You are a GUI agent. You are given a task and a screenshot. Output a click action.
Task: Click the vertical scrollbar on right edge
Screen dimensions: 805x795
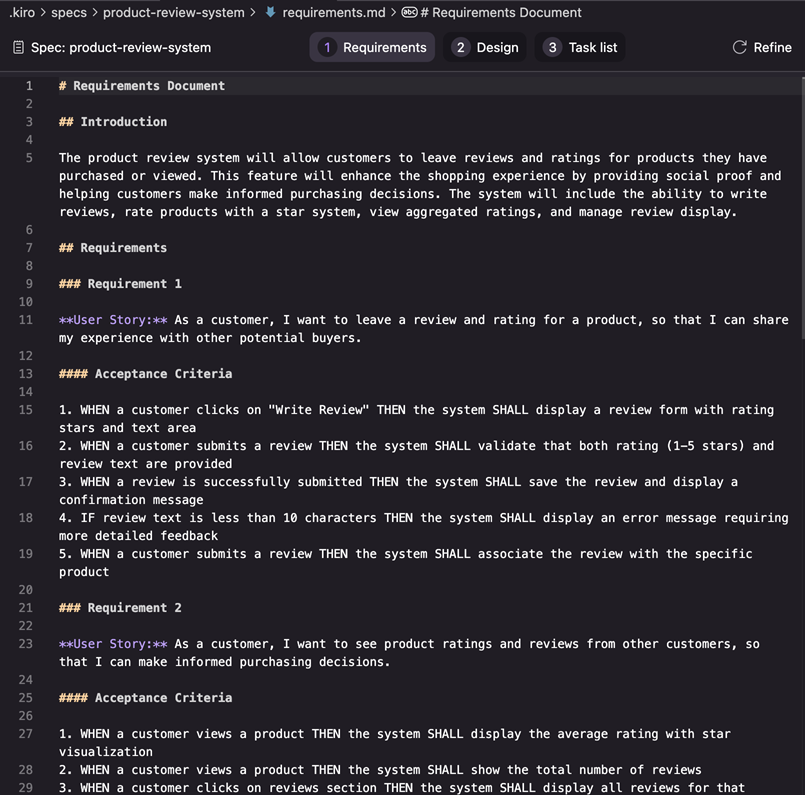(x=800, y=200)
